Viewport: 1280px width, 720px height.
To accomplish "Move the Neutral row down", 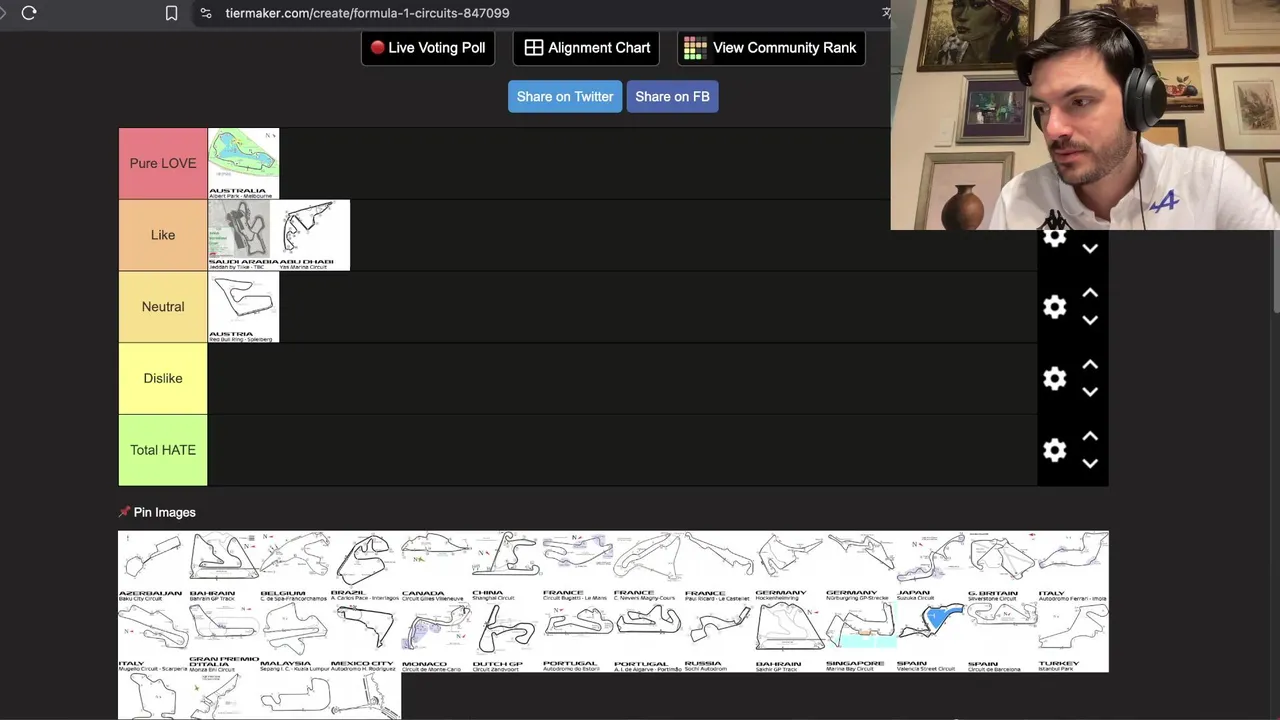I will click(x=1090, y=320).
